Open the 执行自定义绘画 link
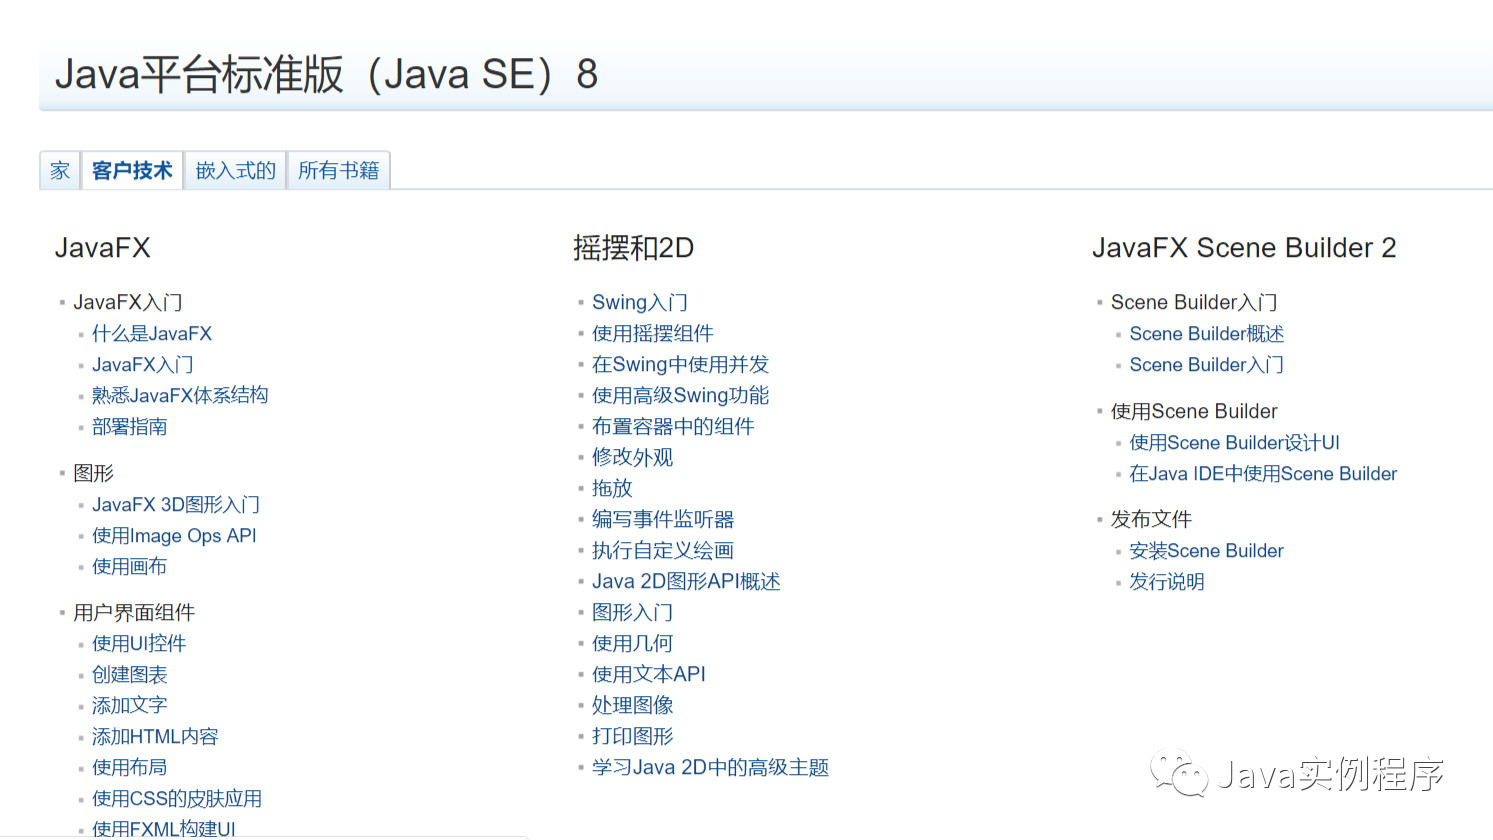1493x840 pixels. click(x=663, y=551)
